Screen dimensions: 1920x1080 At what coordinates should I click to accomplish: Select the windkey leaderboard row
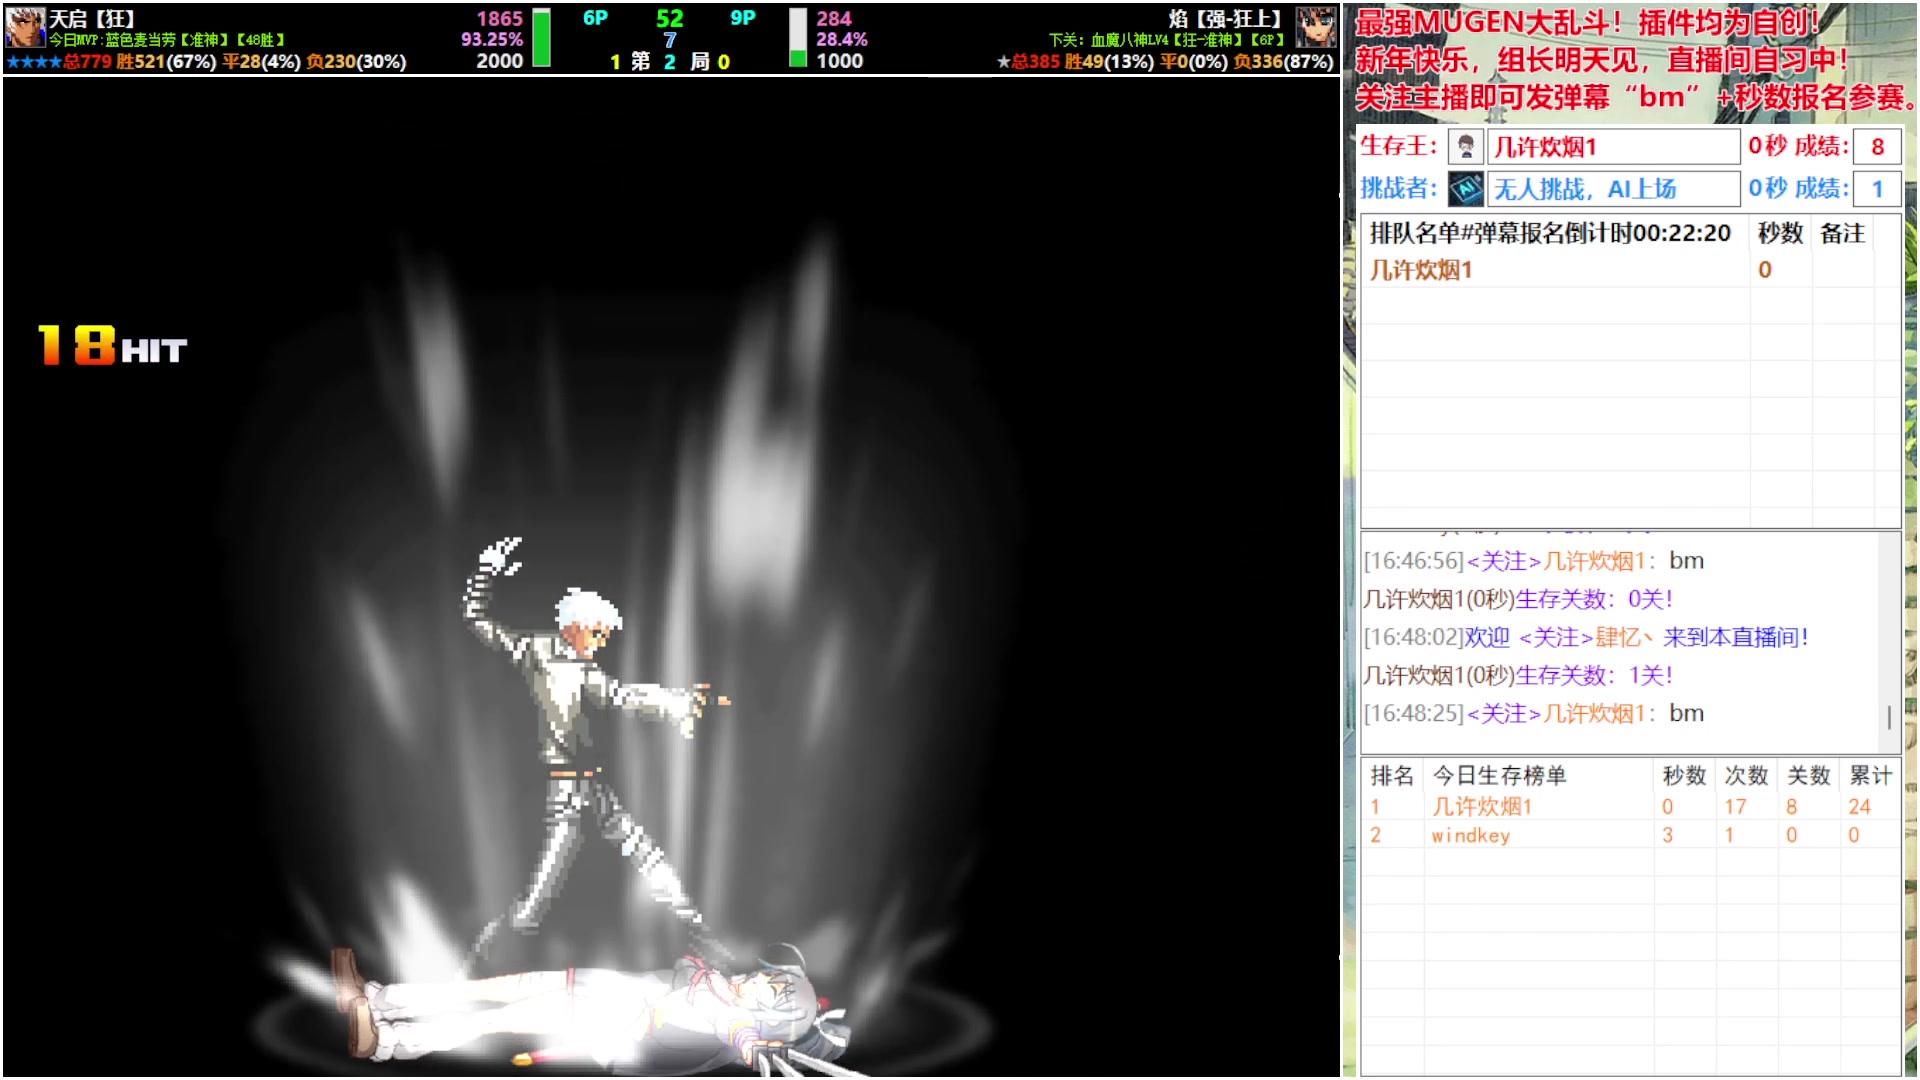pos(1630,835)
